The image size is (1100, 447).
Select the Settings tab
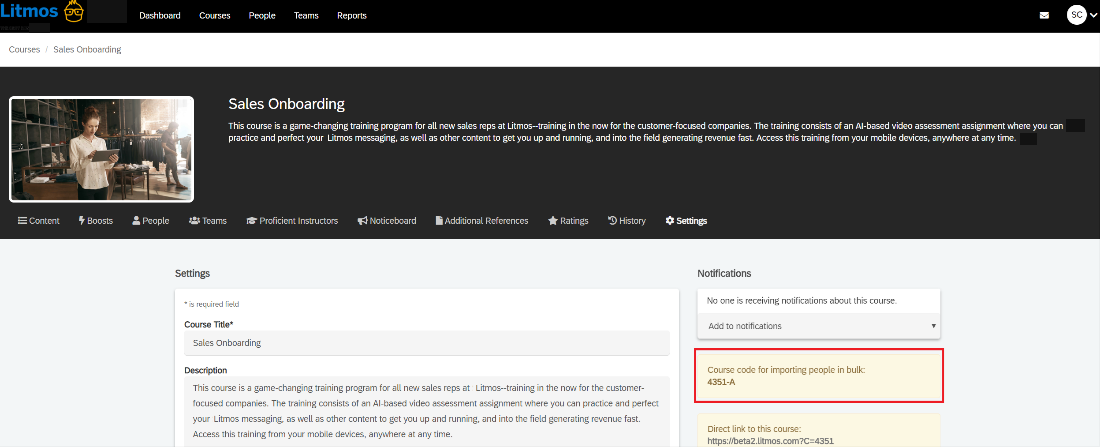tap(686, 220)
